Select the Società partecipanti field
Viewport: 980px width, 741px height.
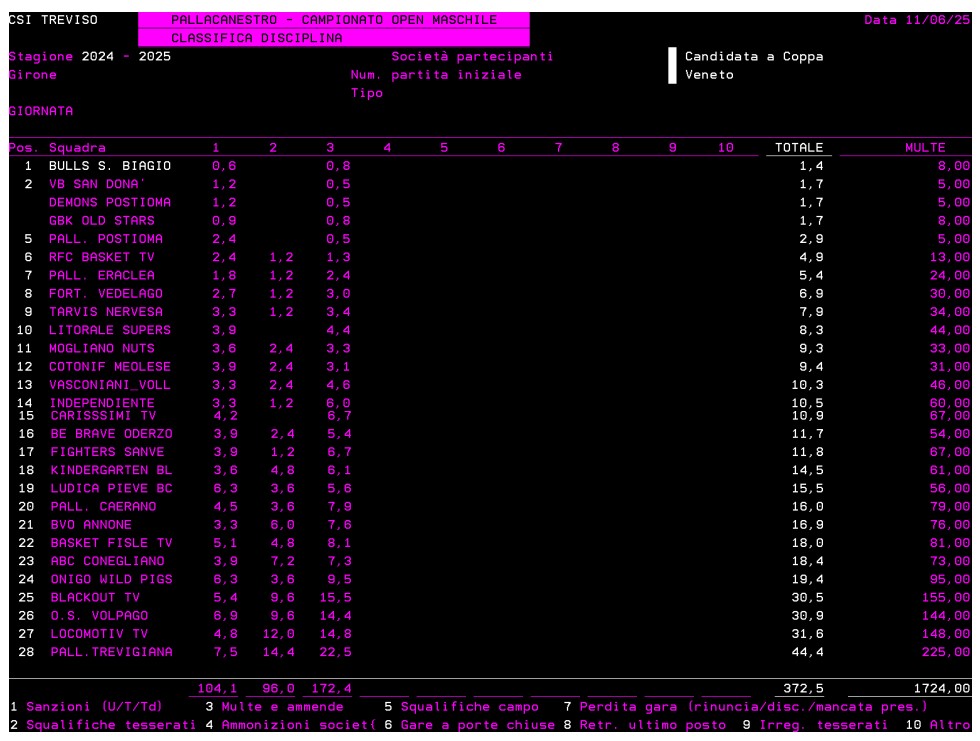[473, 56]
